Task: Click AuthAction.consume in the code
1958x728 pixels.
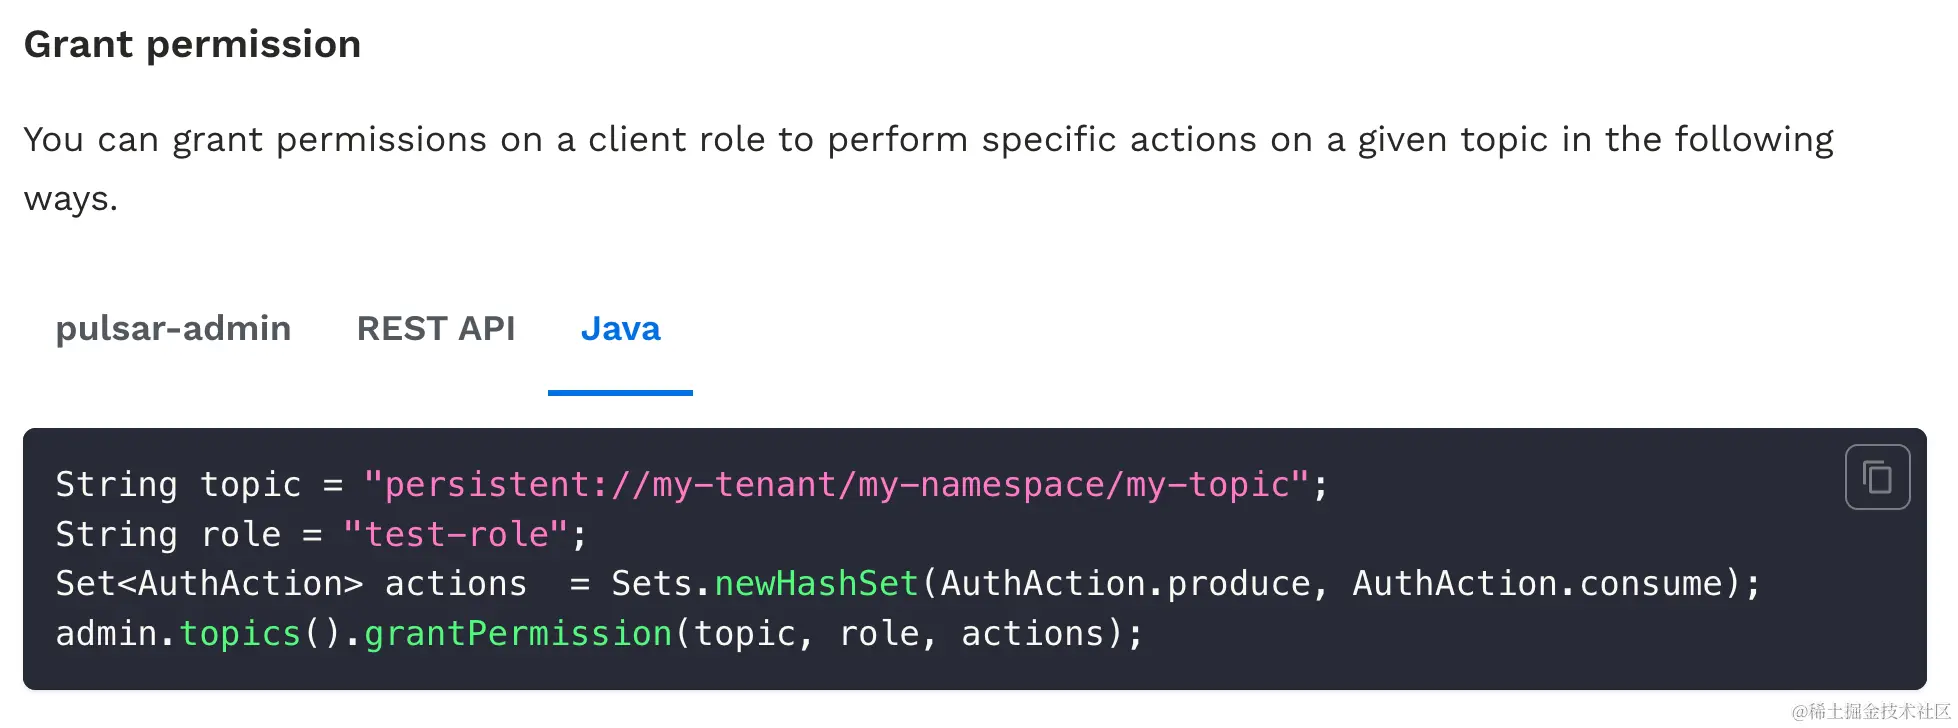Action: click(x=1537, y=584)
